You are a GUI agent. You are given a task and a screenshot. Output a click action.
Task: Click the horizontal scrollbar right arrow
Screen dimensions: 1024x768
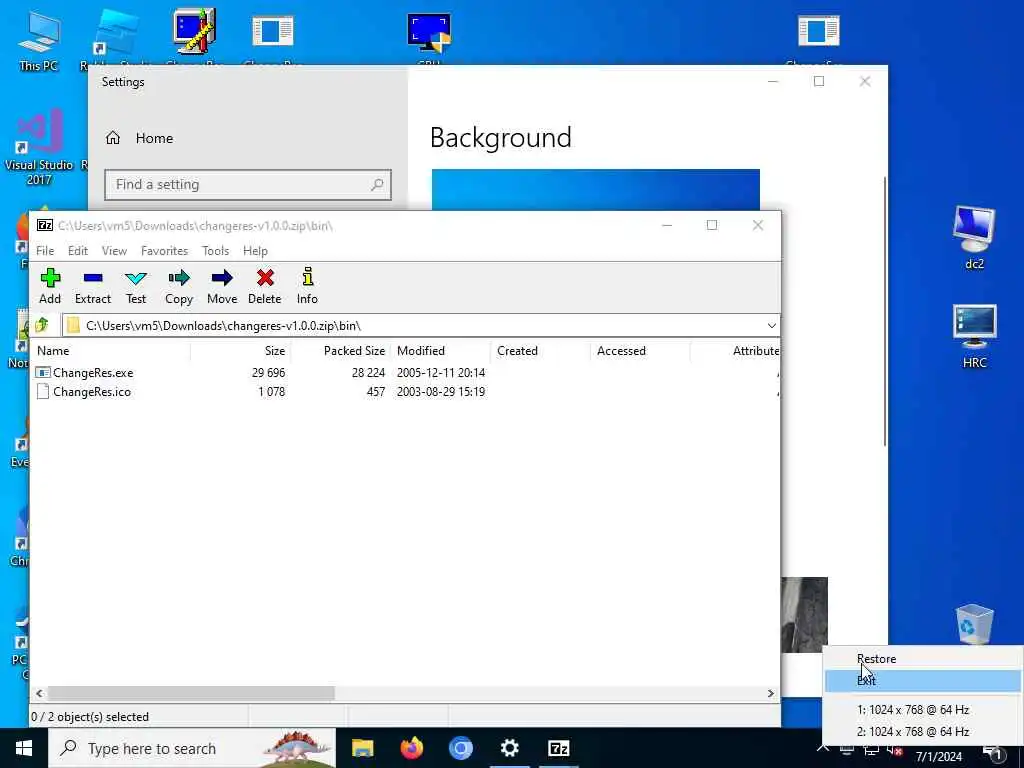(771, 694)
